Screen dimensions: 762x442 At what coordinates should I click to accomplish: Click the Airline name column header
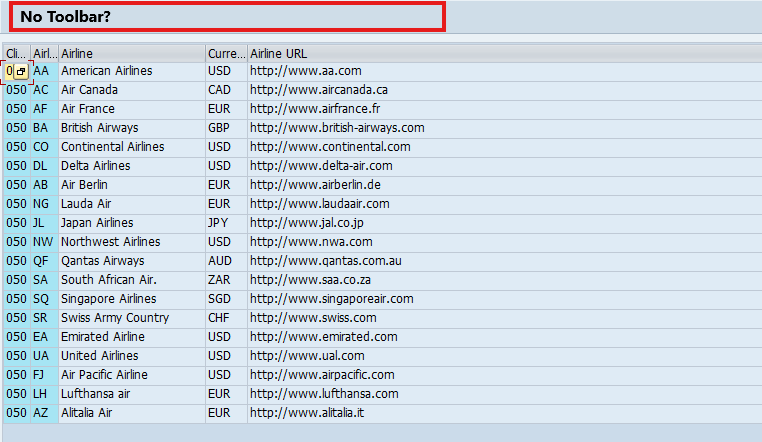tap(132, 53)
